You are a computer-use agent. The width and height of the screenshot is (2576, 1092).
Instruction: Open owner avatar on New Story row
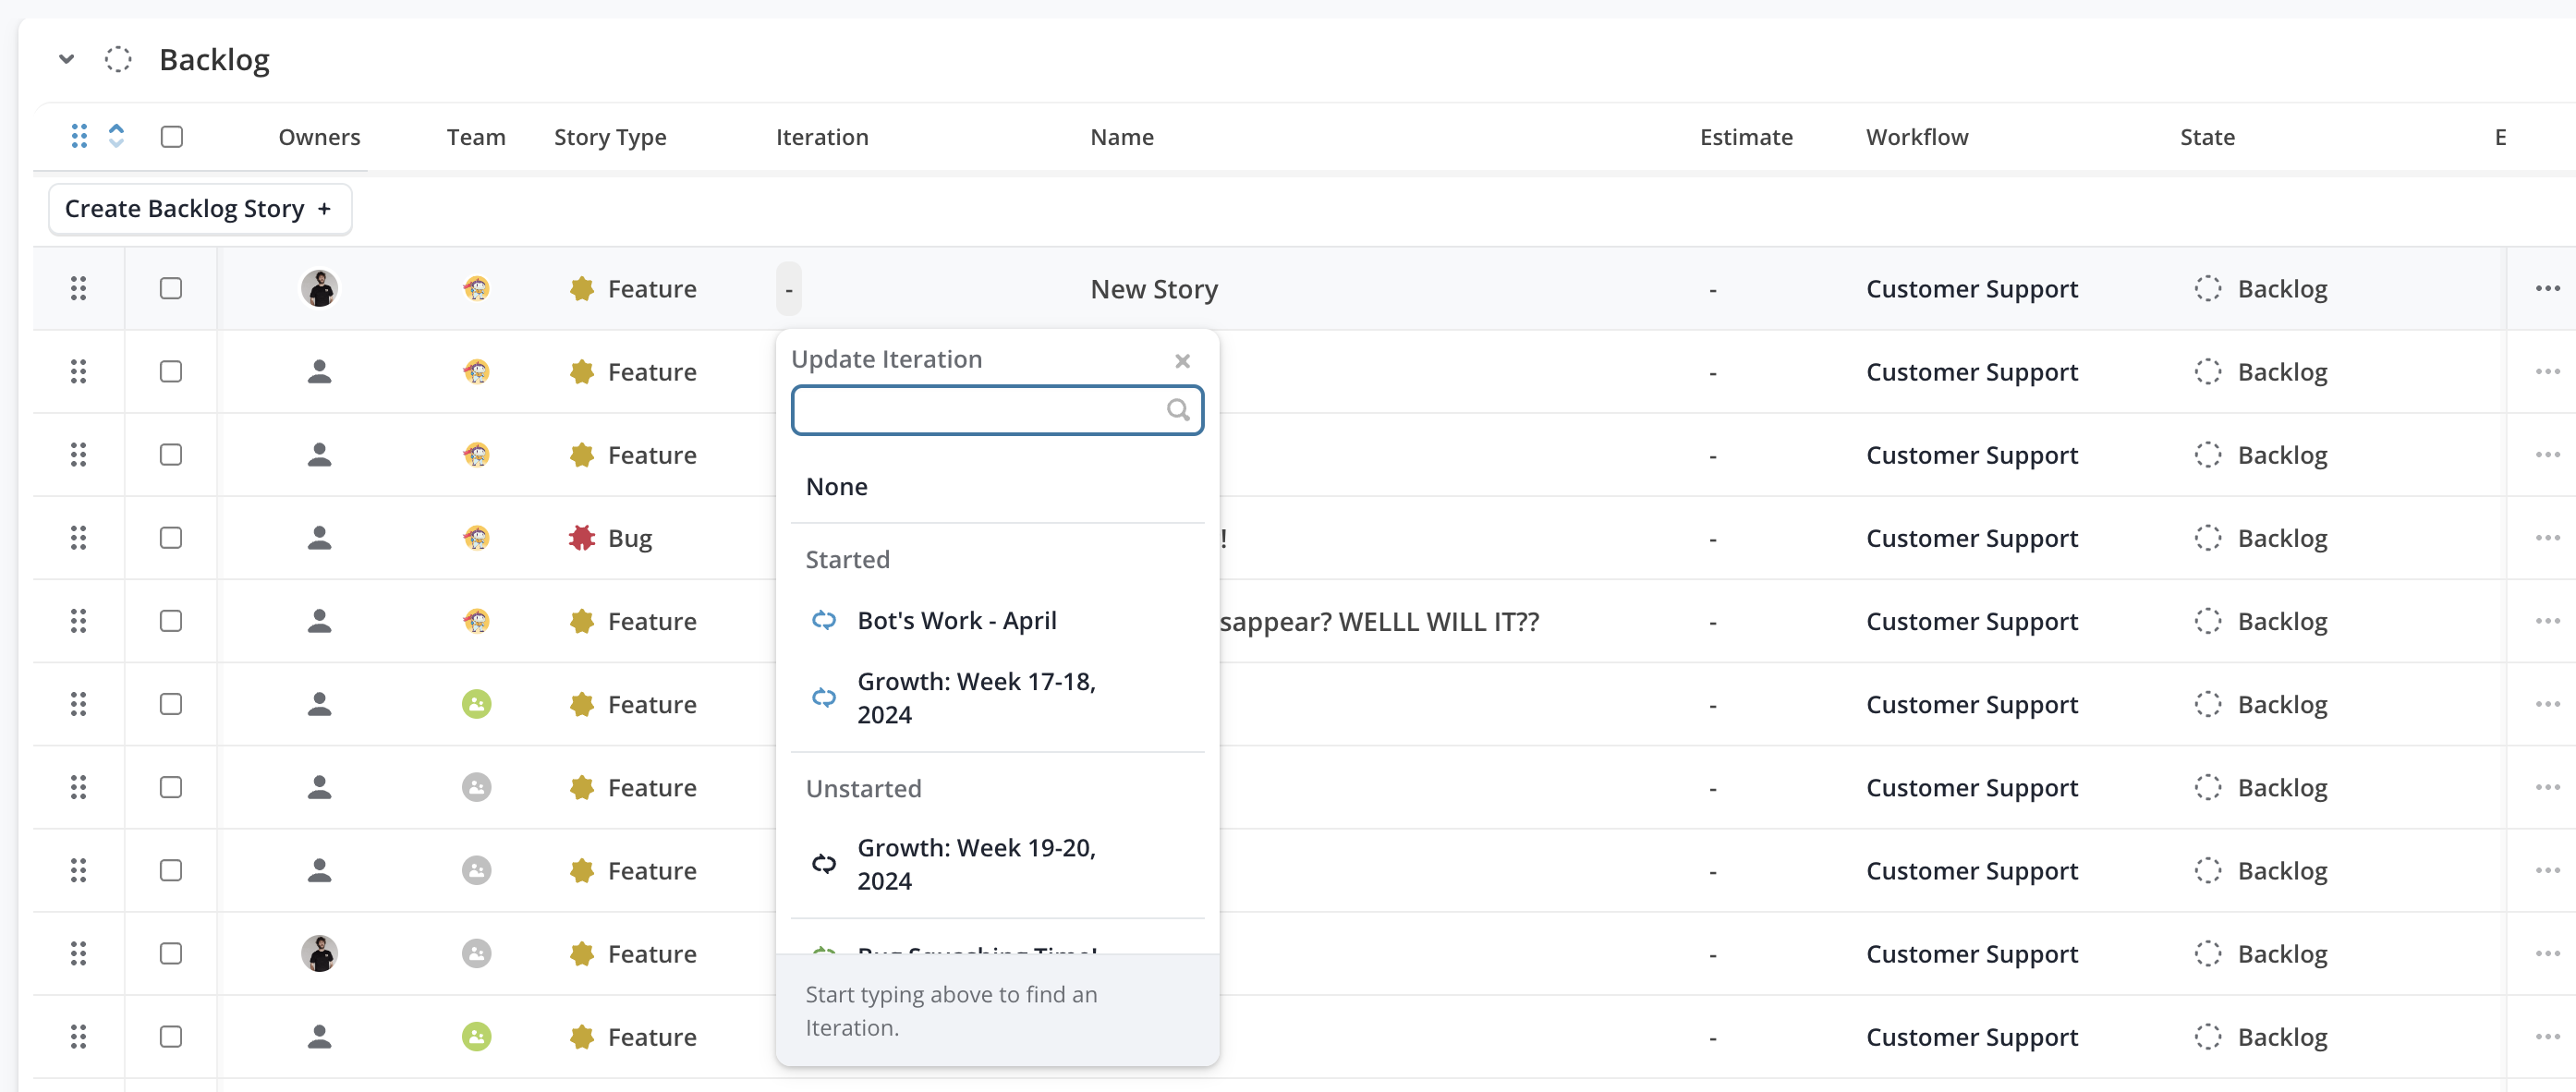pyautogui.click(x=319, y=289)
